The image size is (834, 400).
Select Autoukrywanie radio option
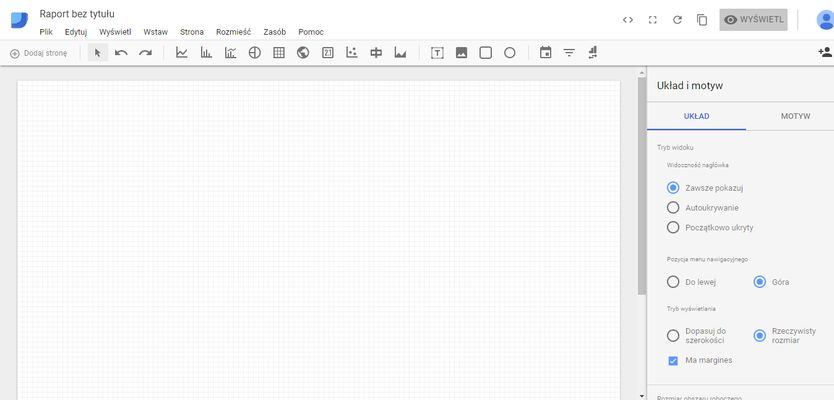pos(673,207)
